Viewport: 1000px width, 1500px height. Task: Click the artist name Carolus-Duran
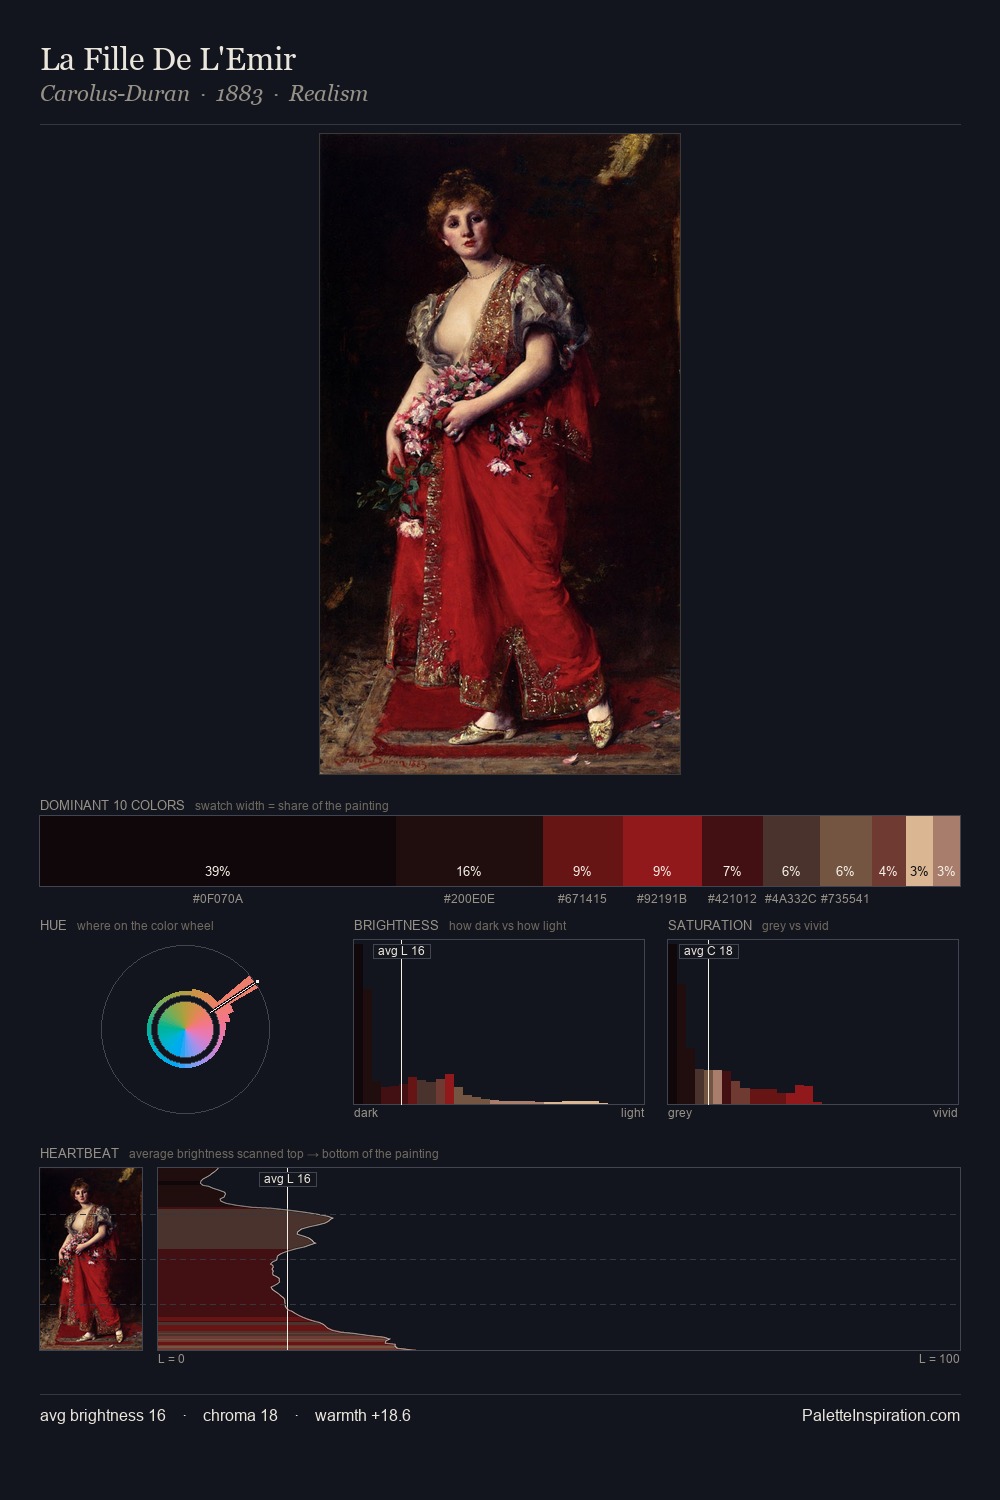click(115, 94)
